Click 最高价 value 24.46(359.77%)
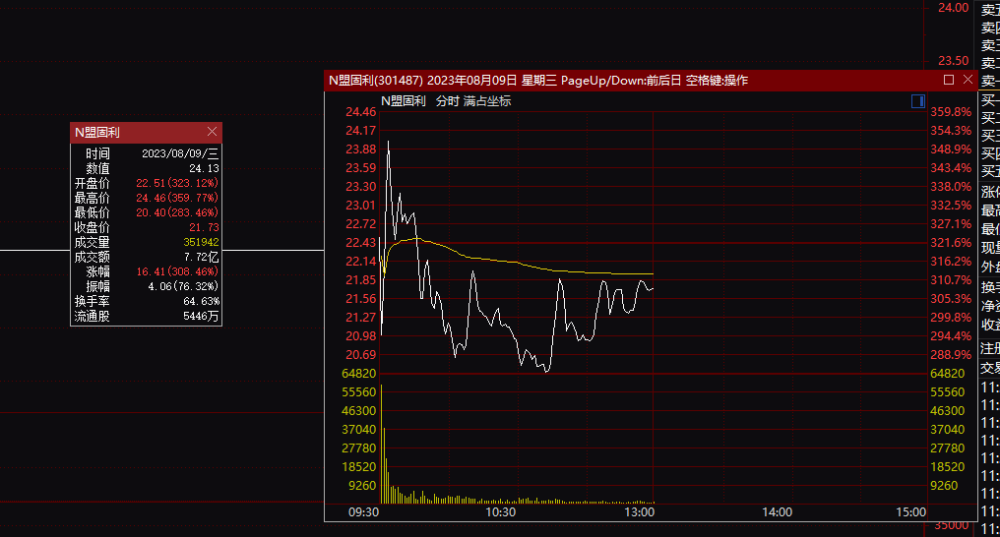This screenshot has height=537, width=1000. point(177,198)
